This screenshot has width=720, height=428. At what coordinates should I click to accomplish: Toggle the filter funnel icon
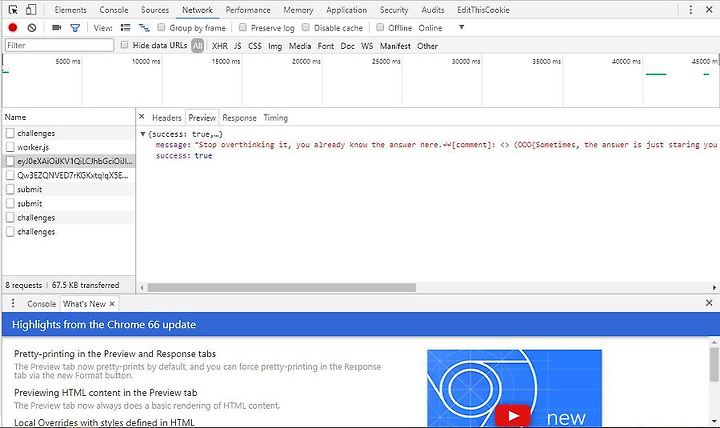coord(75,28)
